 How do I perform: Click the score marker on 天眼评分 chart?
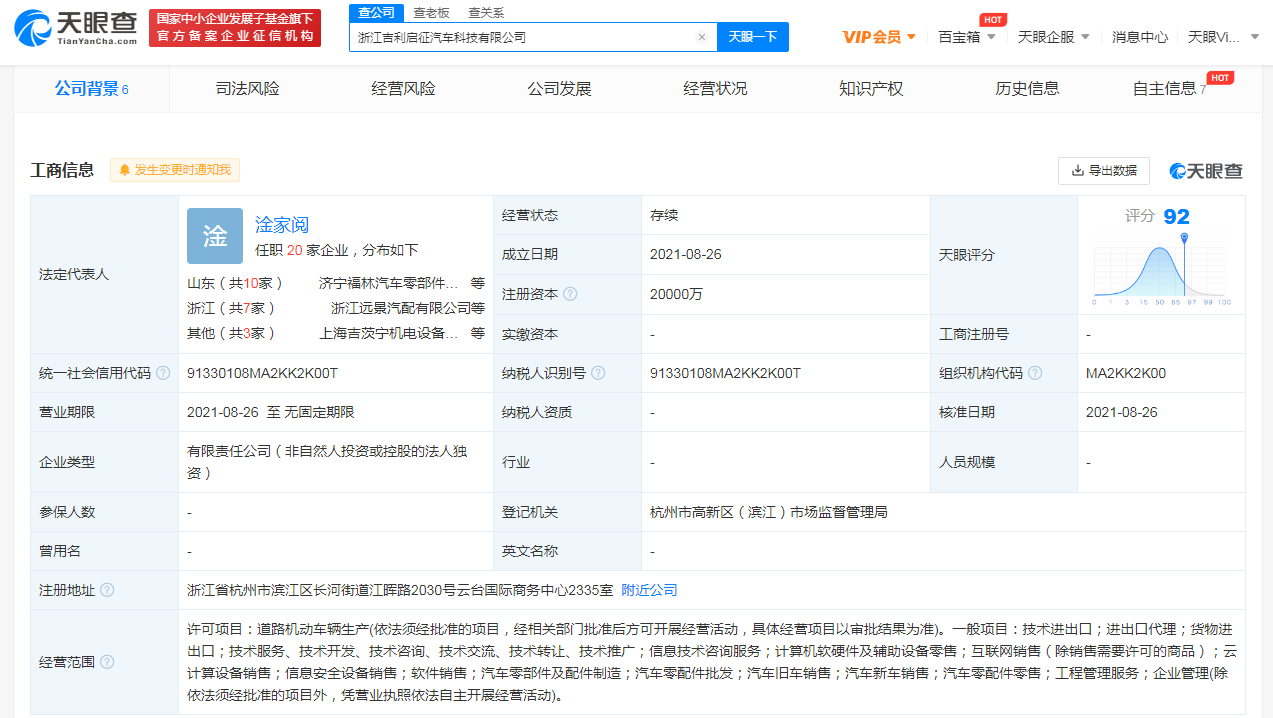pos(1184,238)
